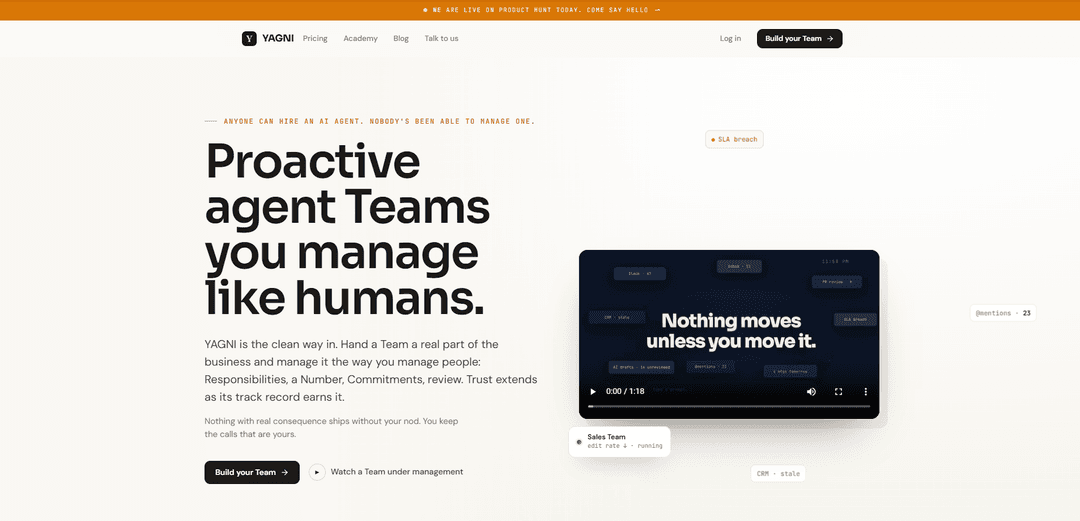The width and height of the screenshot is (1080, 521).
Task: Select the Sales Team status card
Action: 619,441
